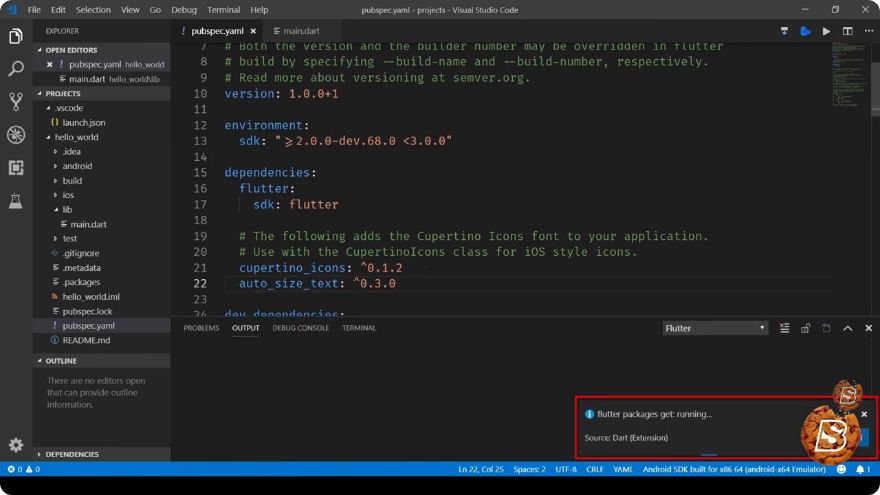Open the Terminal menu
Screen dimensions: 880x495
tap(223, 10)
